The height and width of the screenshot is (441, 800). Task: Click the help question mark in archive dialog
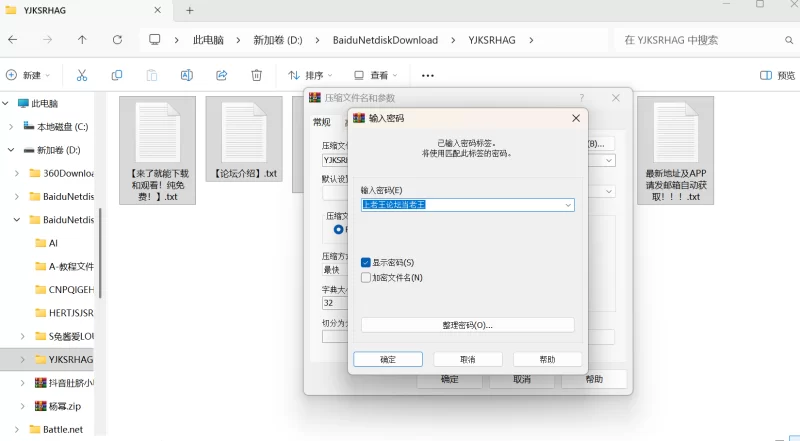pyautogui.click(x=582, y=97)
